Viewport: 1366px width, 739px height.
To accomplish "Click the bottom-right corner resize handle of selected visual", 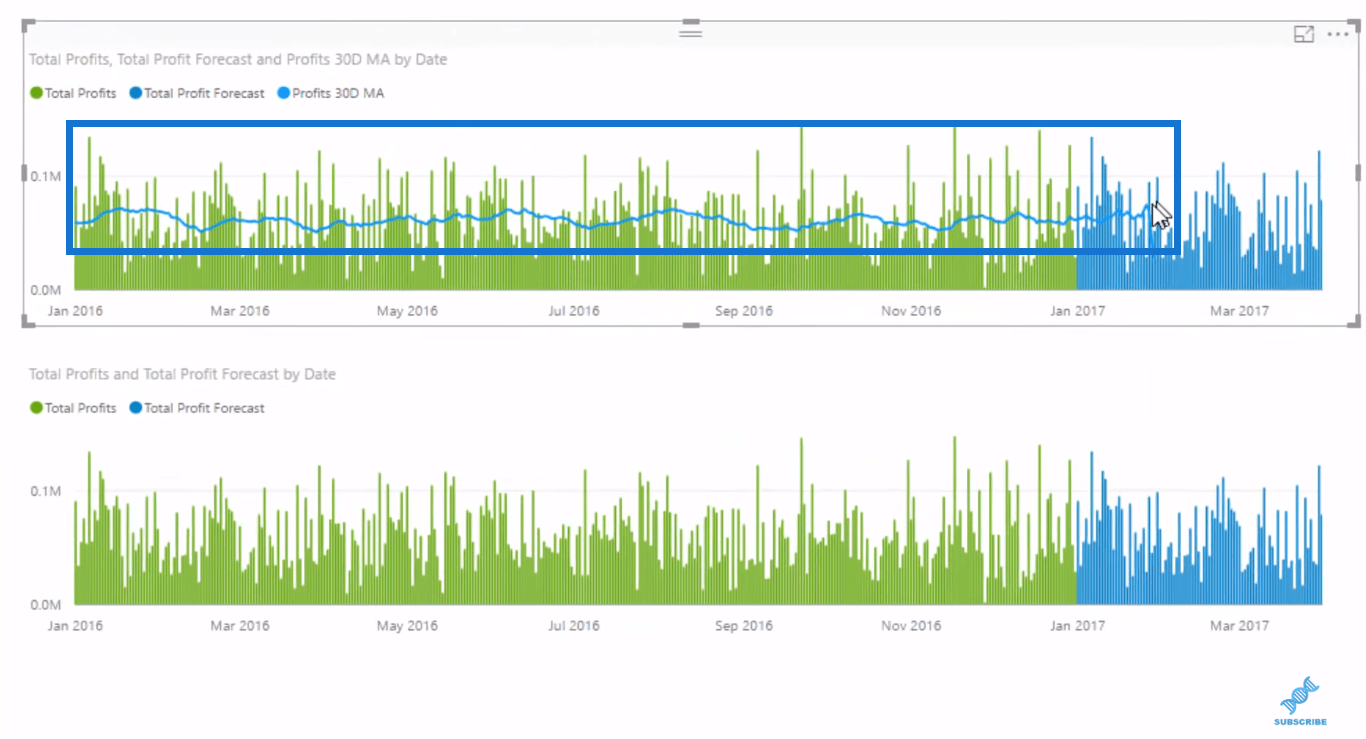I will [x=1356, y=321].
